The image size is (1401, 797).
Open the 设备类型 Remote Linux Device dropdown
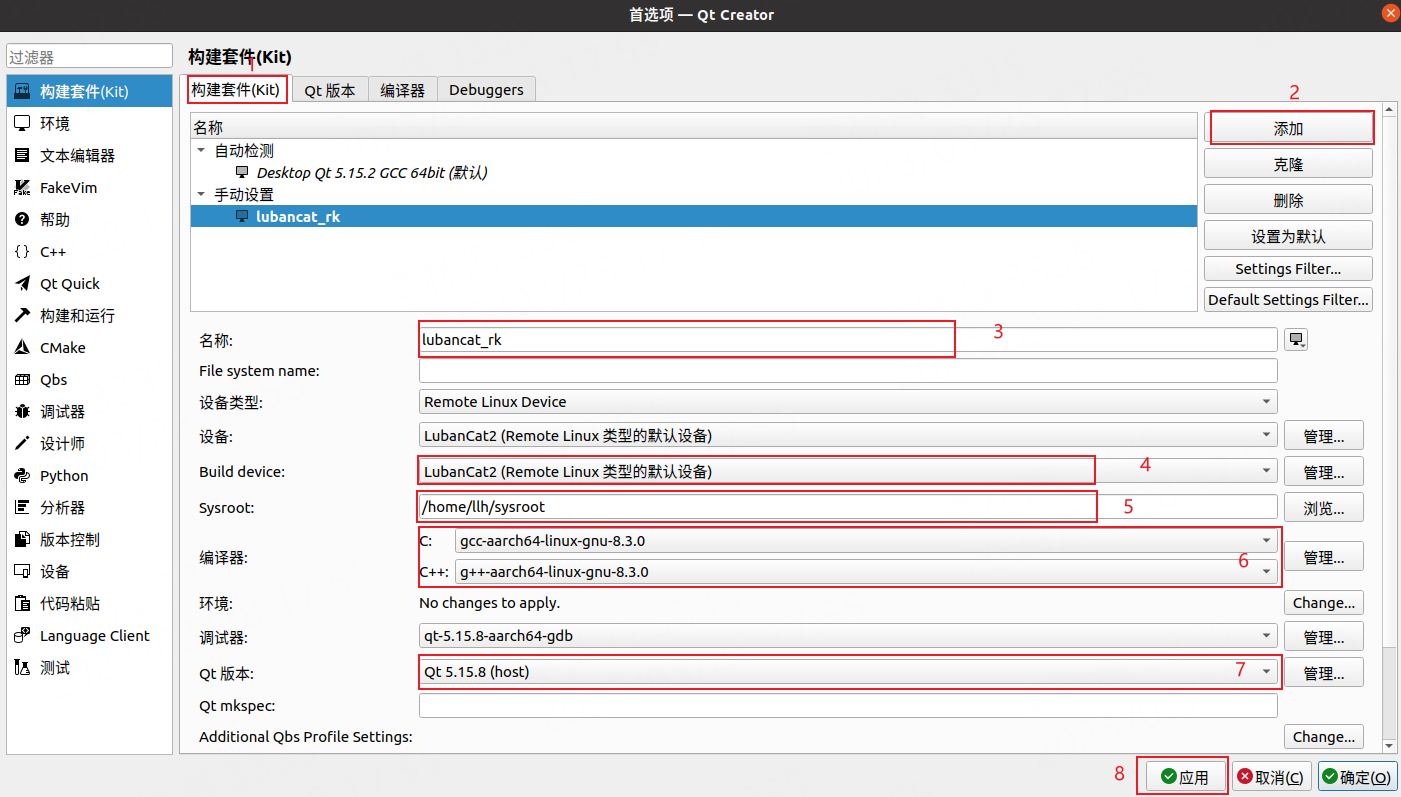848,402
